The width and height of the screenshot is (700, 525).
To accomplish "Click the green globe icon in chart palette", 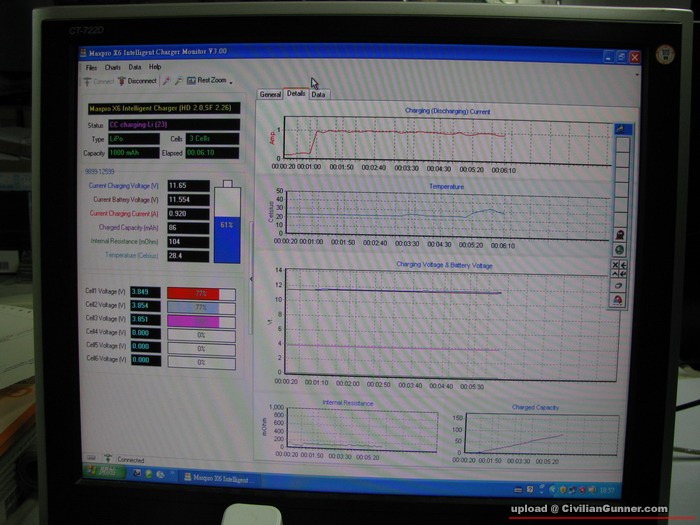I will pyautogui.click(x=620, y=249).
